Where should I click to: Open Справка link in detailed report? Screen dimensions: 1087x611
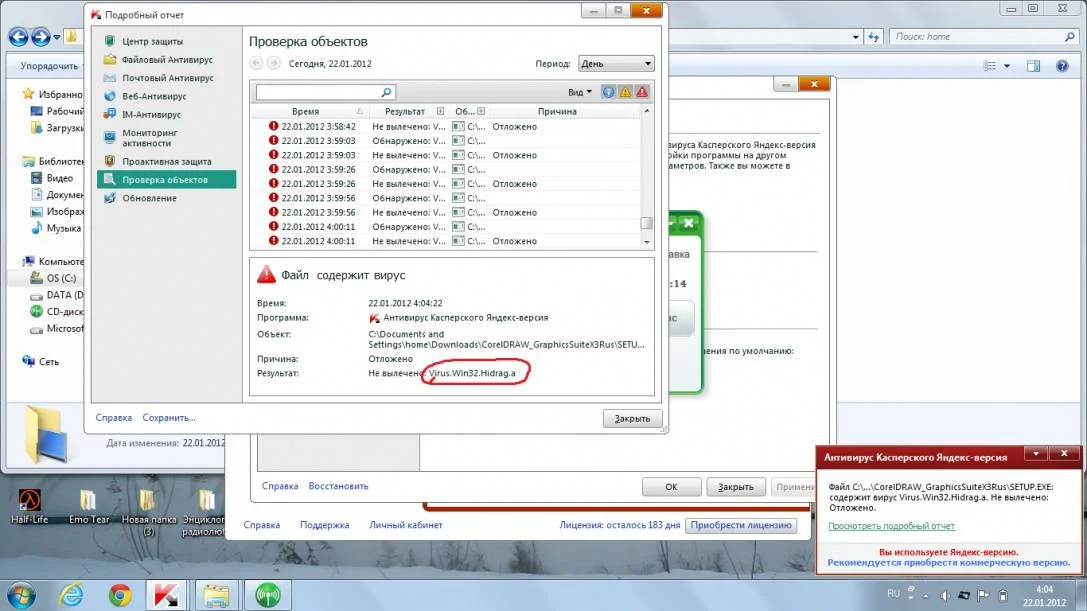(114, 418)
